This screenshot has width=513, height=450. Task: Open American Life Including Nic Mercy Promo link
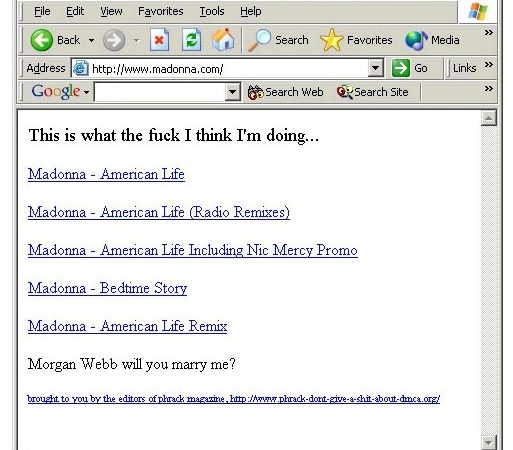(x=193, y=250)
